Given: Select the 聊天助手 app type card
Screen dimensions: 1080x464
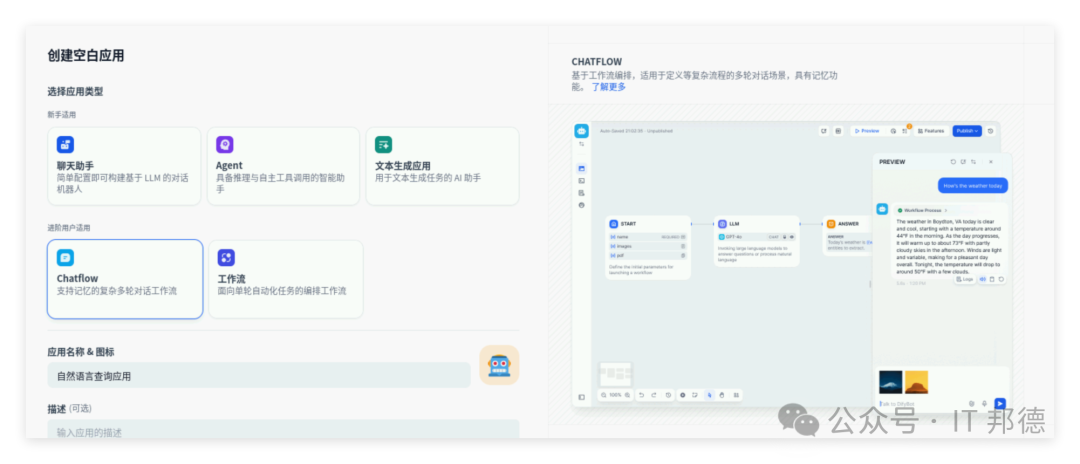Looking at the screenshot, I should tap(124, 166).
